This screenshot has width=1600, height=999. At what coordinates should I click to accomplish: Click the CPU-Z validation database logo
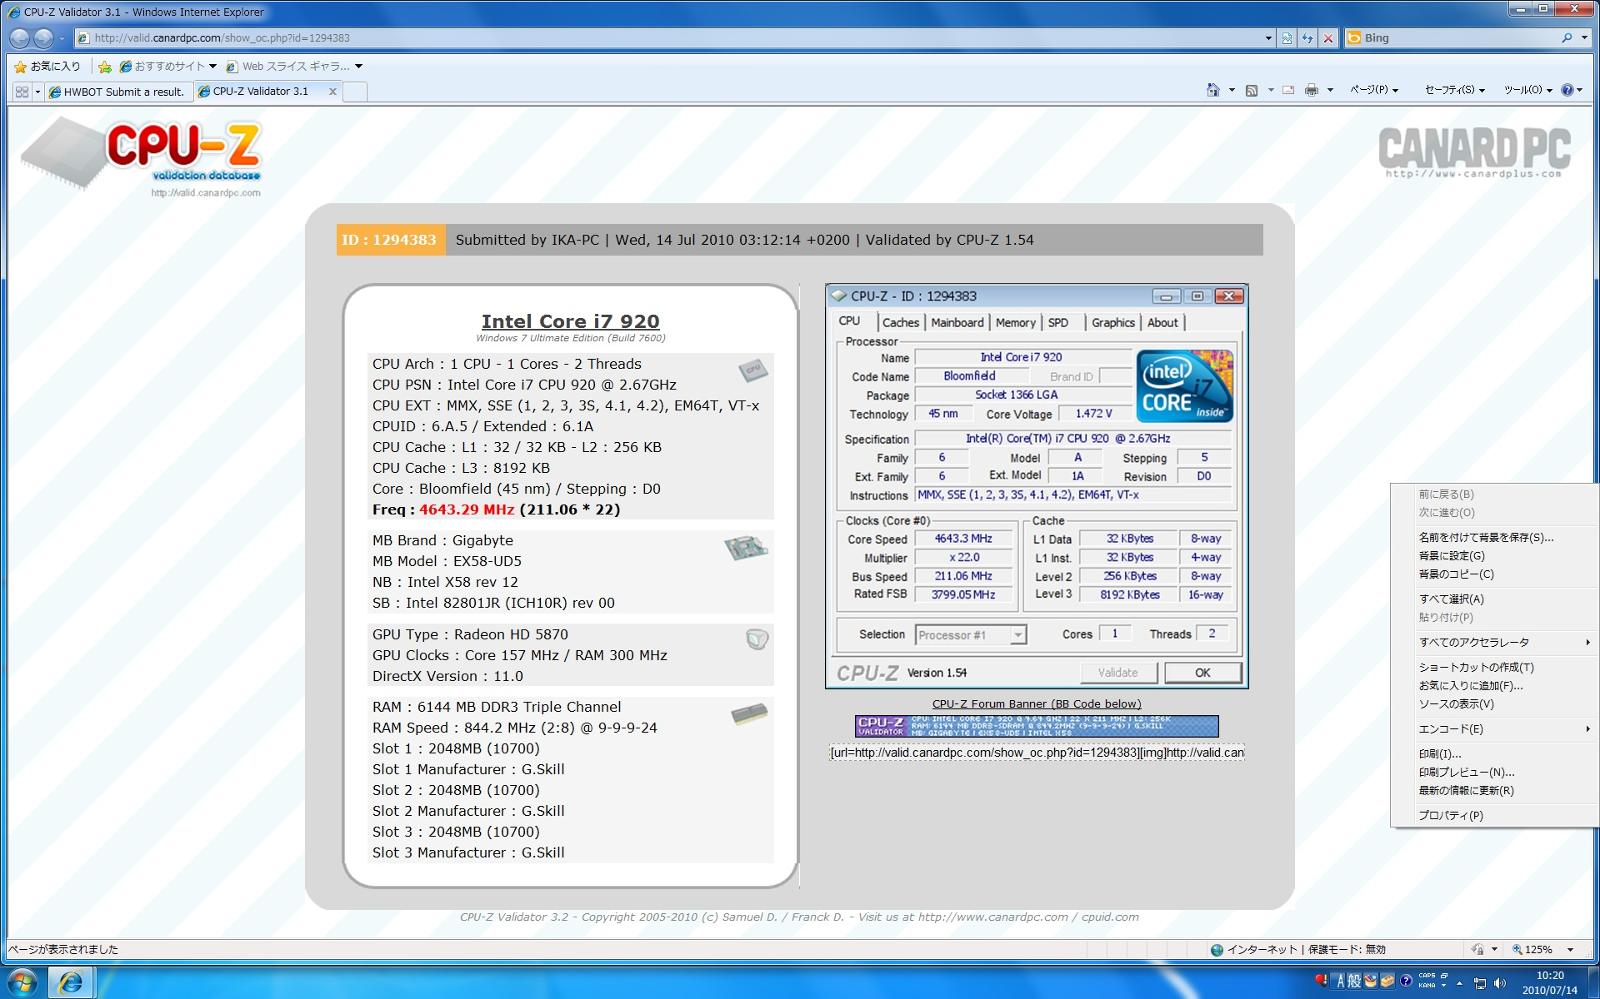(141, 157)
